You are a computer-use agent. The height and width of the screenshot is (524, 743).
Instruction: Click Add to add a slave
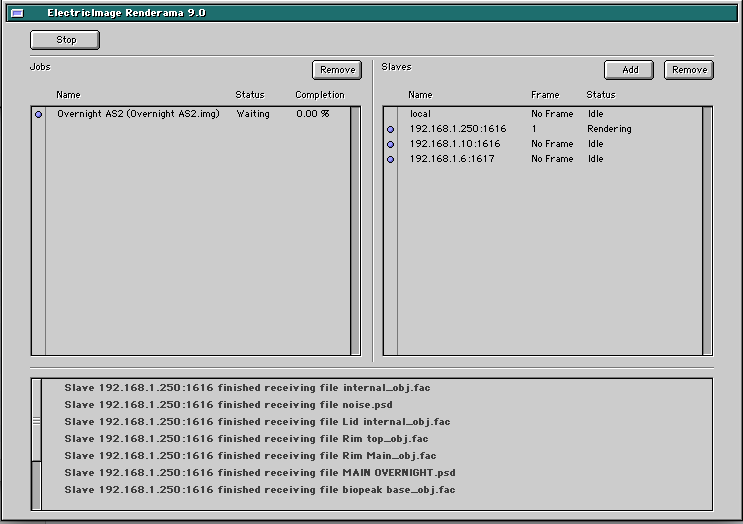coord(629,70)
